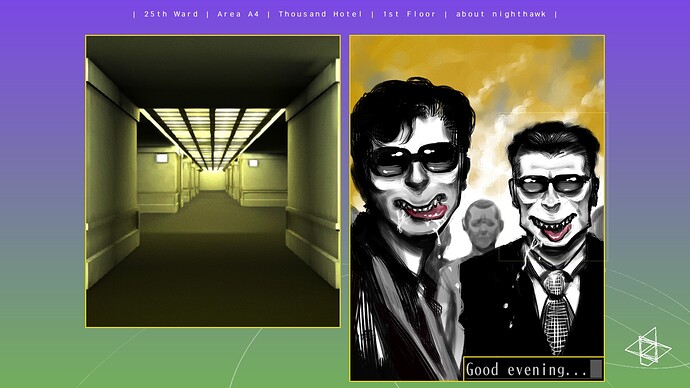This screenshot has width=690, height=388.
Task: Click the left man's grinning mouth
Action: click(x=420, y=210)
